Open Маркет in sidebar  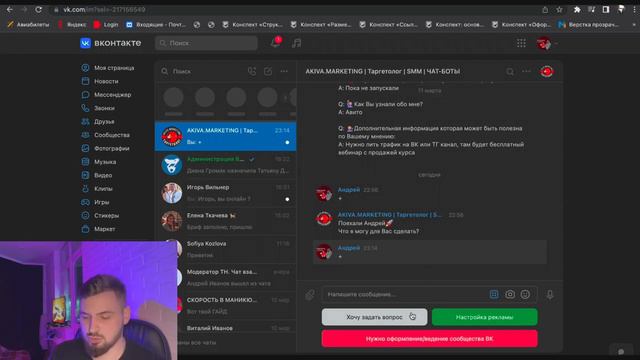[98, 229]
